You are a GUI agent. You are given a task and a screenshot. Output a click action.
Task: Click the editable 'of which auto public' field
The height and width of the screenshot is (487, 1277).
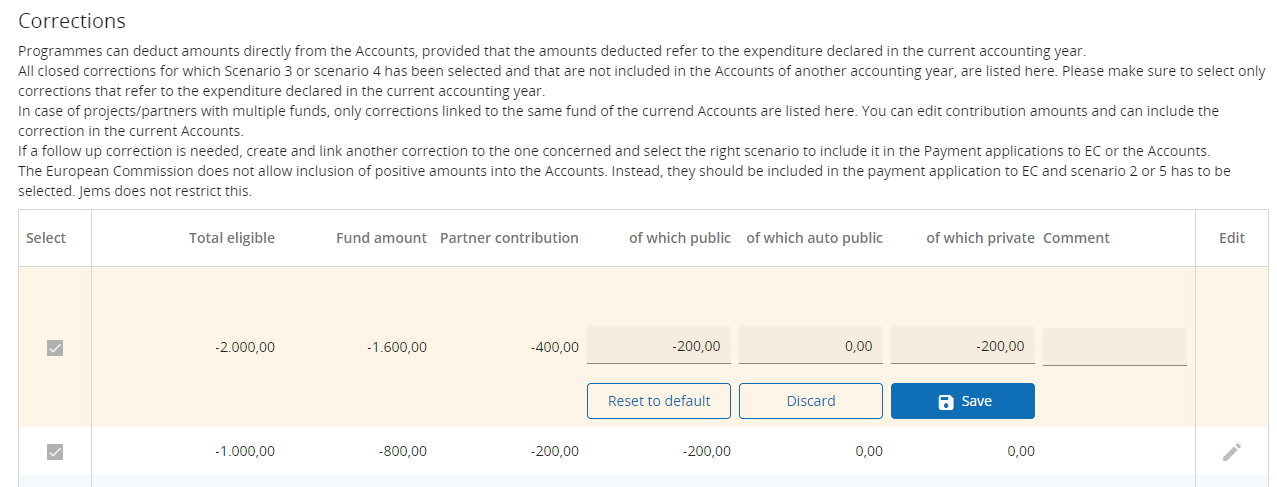(x=811, y=346)
